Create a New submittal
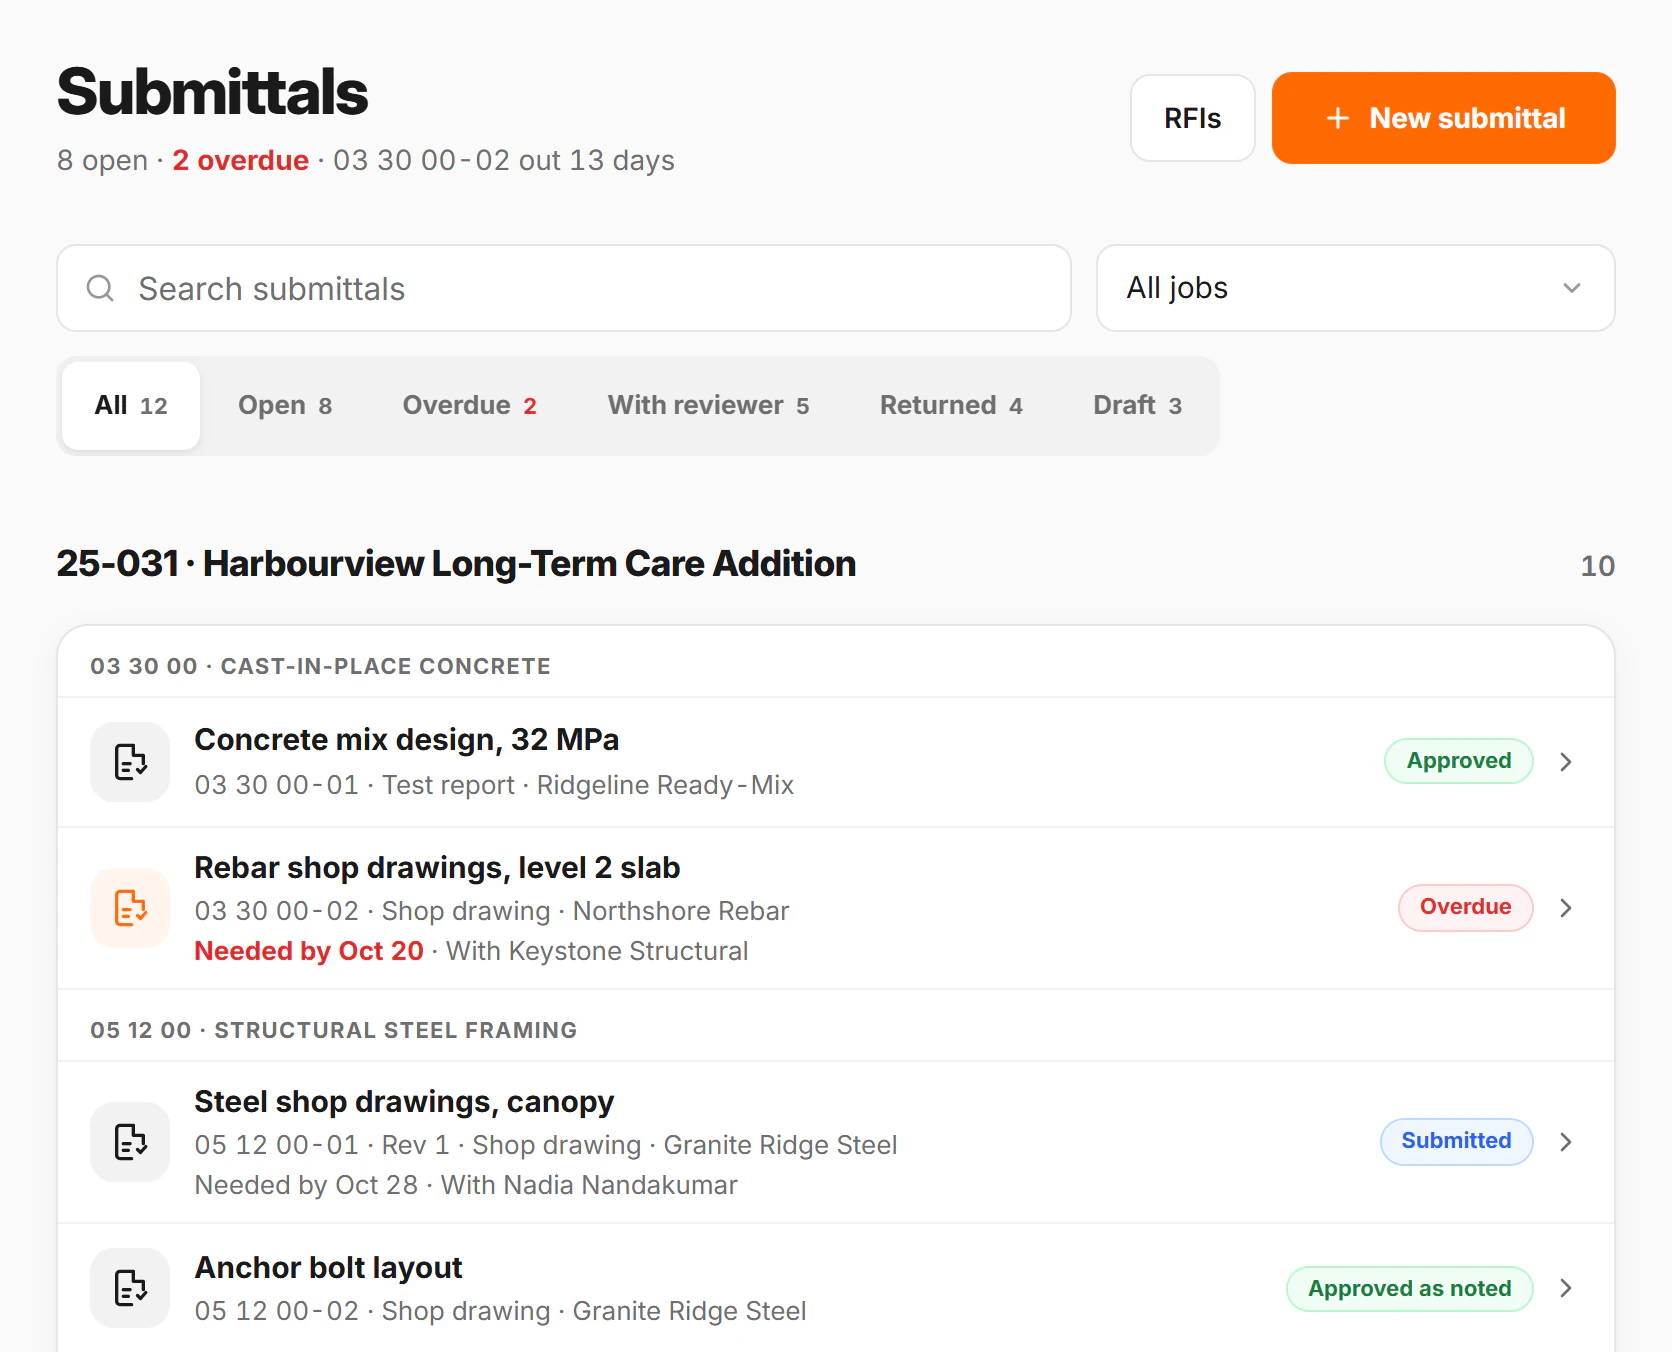Screen dimensions: 1672x1352 tap(1444, 118)
